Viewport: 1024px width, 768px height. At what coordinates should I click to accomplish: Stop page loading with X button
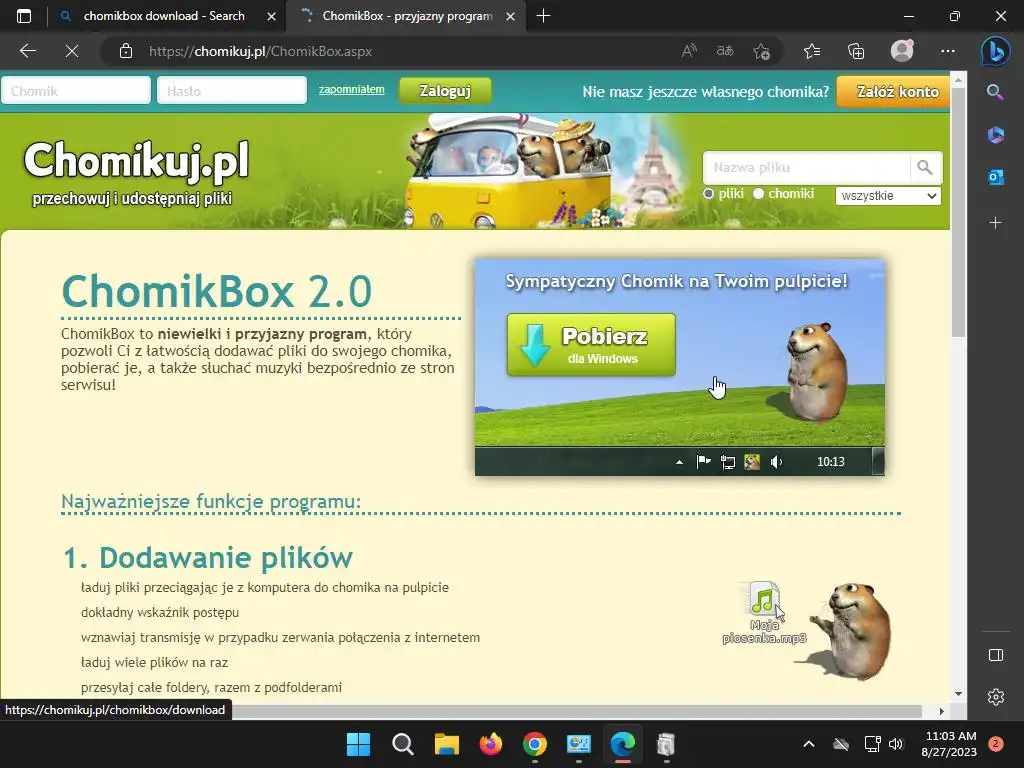point(72,51)
